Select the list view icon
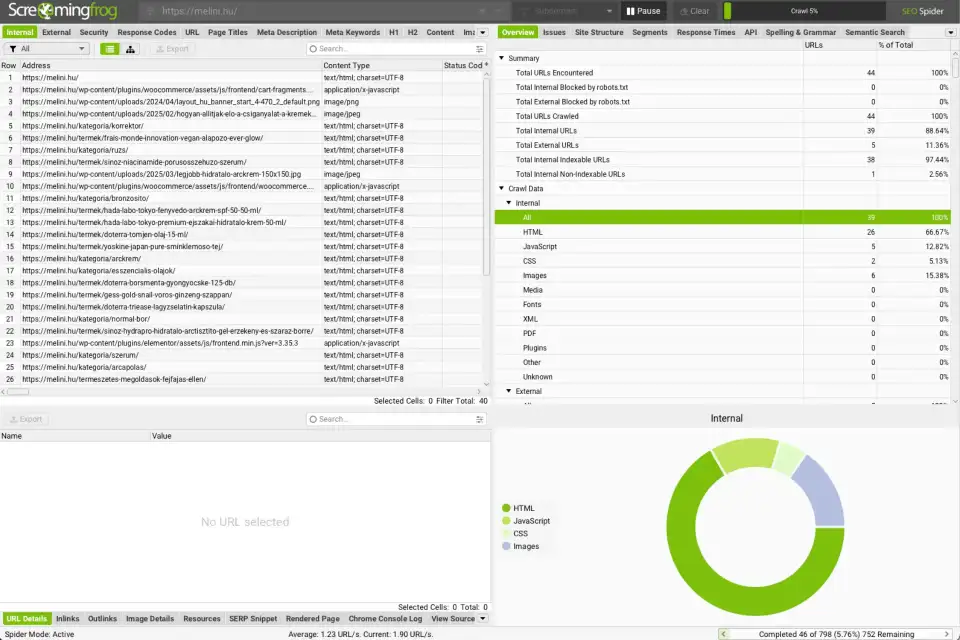Screen dimensions: 960x640 tap(110, 48)
